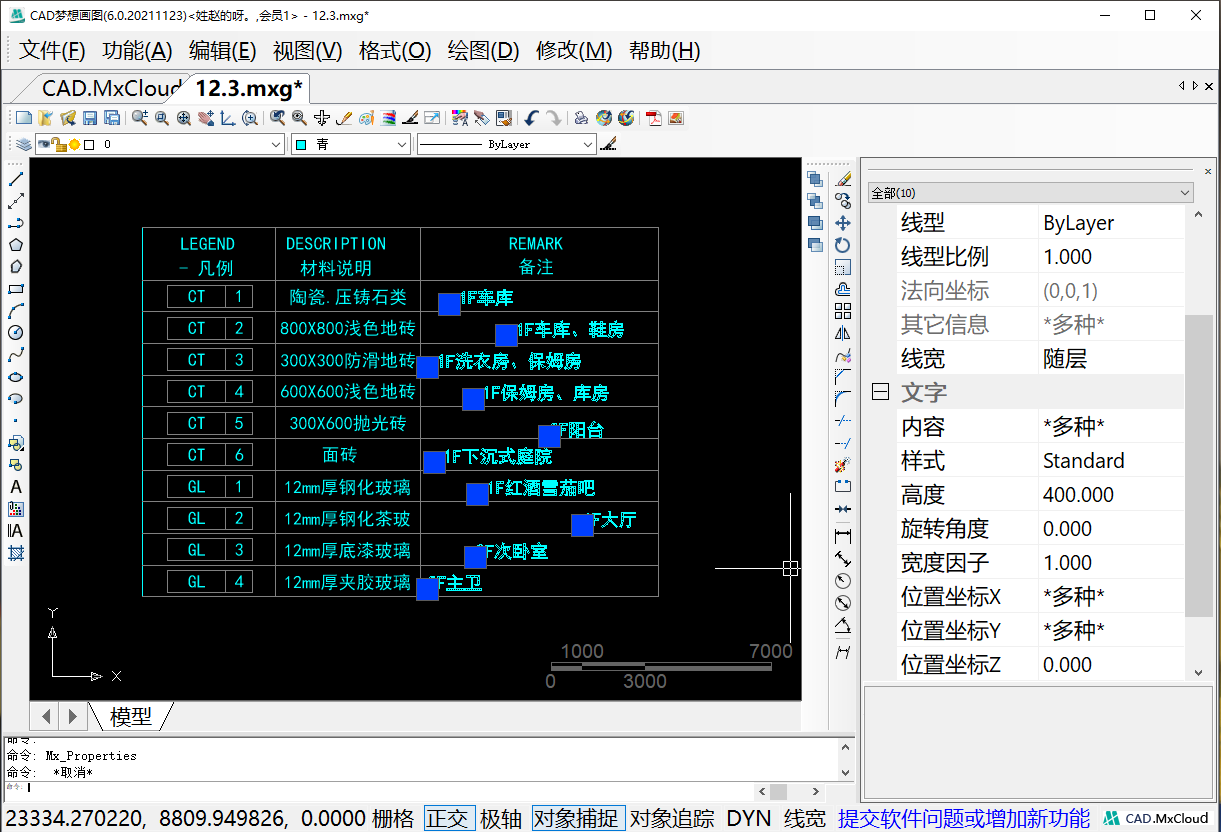This screenshot has height=832, width=1221.
Task: Select the Ellipse drawing tool
Action: (16, 377)
